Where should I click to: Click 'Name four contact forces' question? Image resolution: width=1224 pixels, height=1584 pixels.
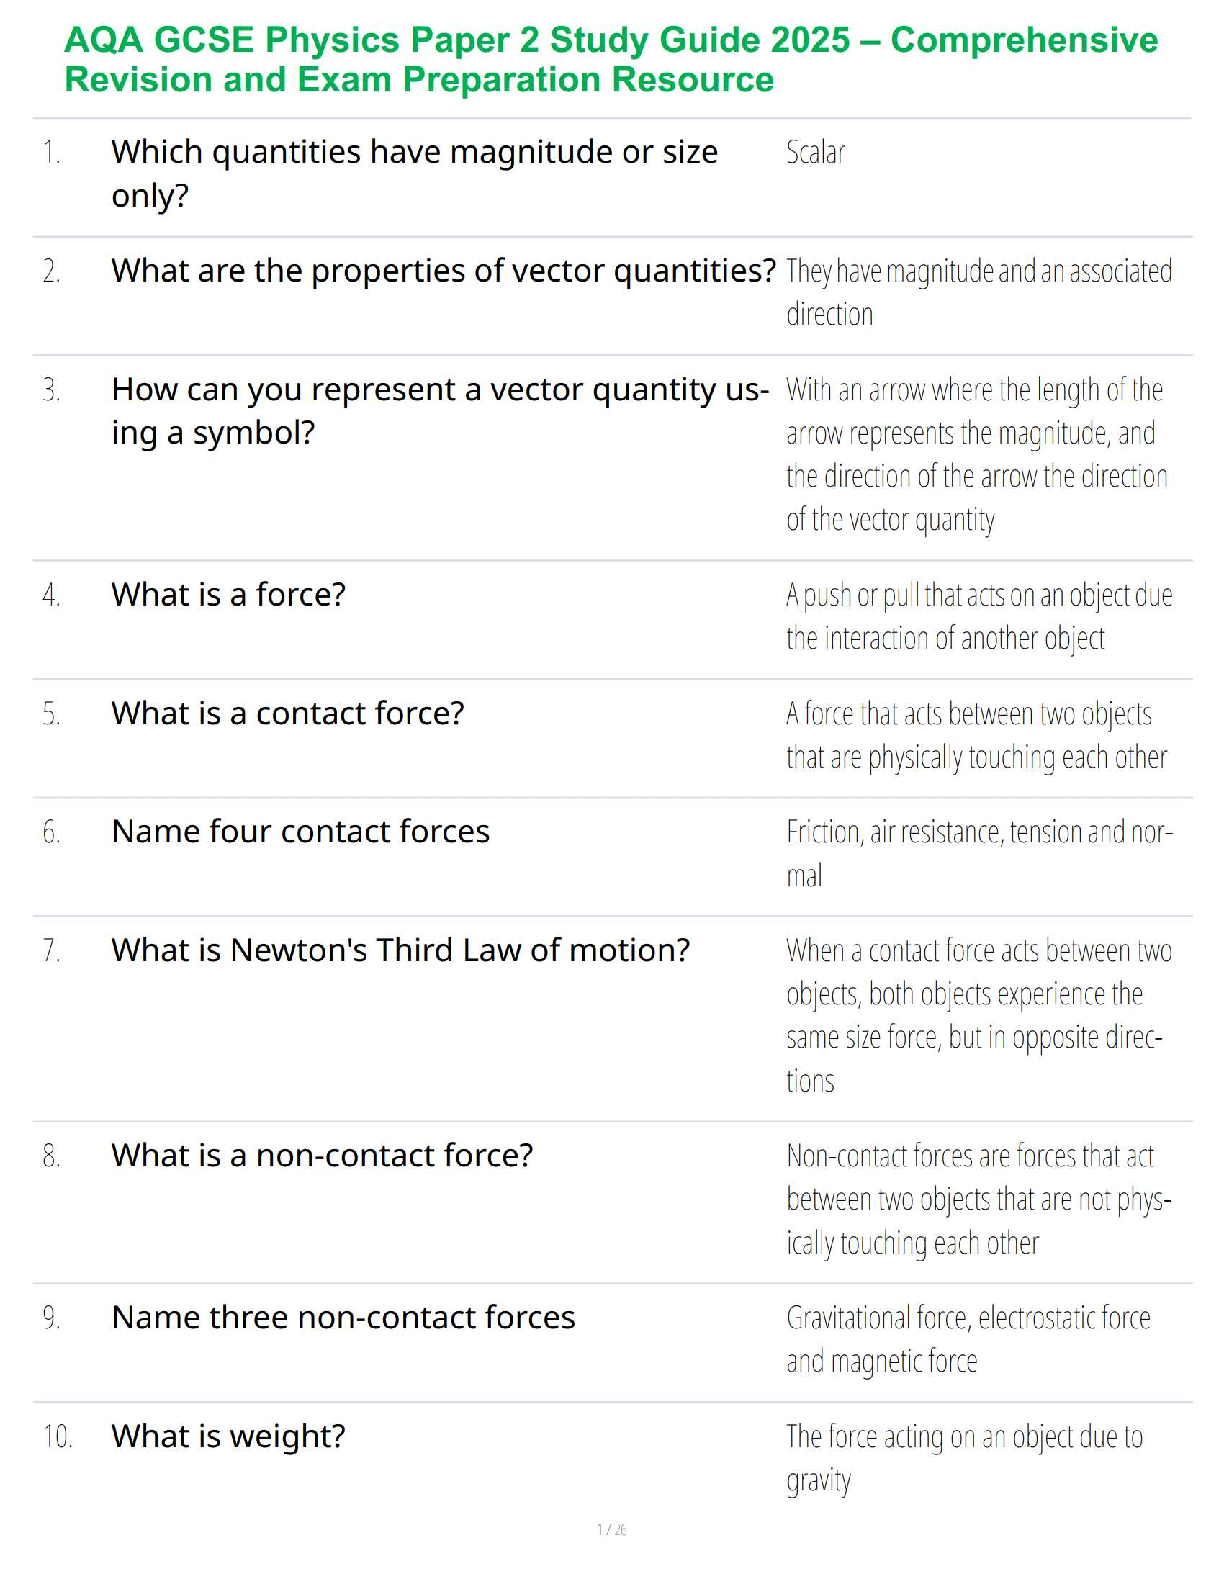[300, 832]
